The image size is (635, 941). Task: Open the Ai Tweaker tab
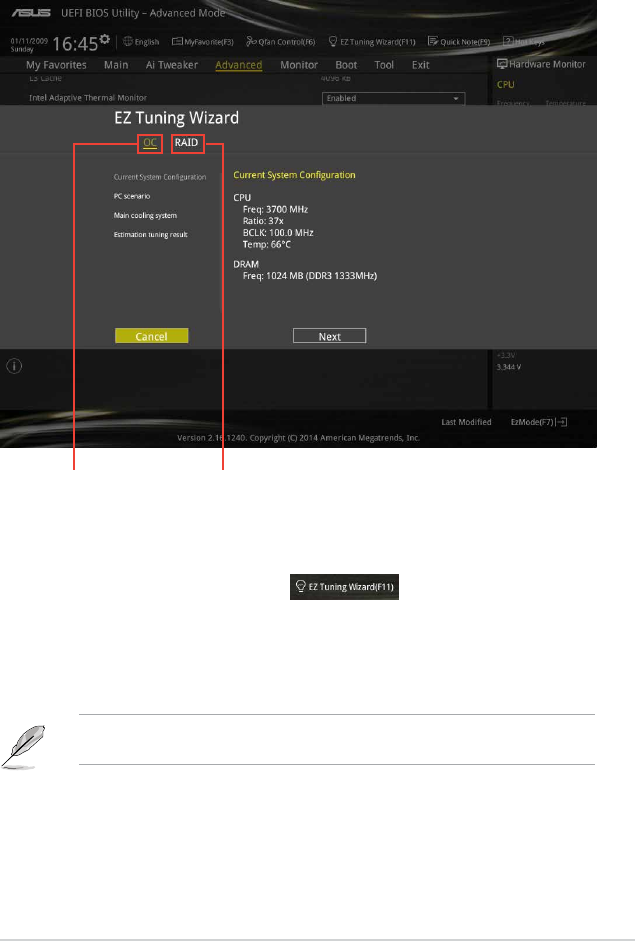pyautogui.click(x=172, y=65)
